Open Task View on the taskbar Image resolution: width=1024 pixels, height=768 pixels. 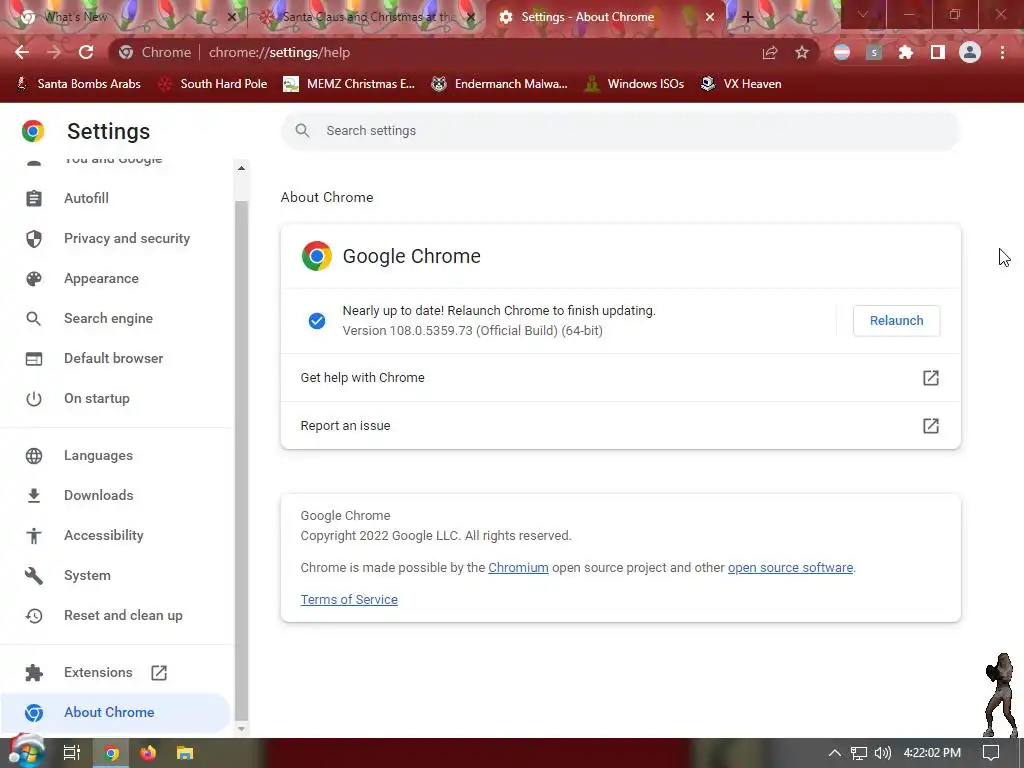pos(71,753)
